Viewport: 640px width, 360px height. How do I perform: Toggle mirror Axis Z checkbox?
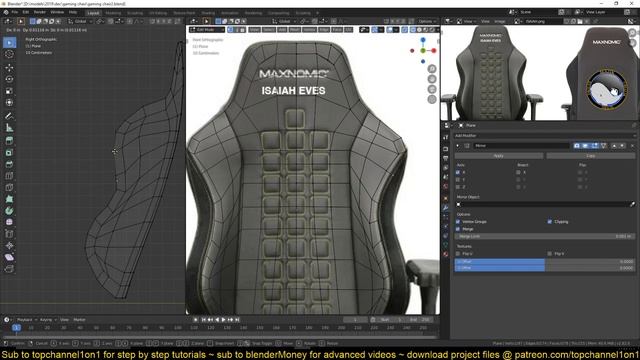pos(458,187)
